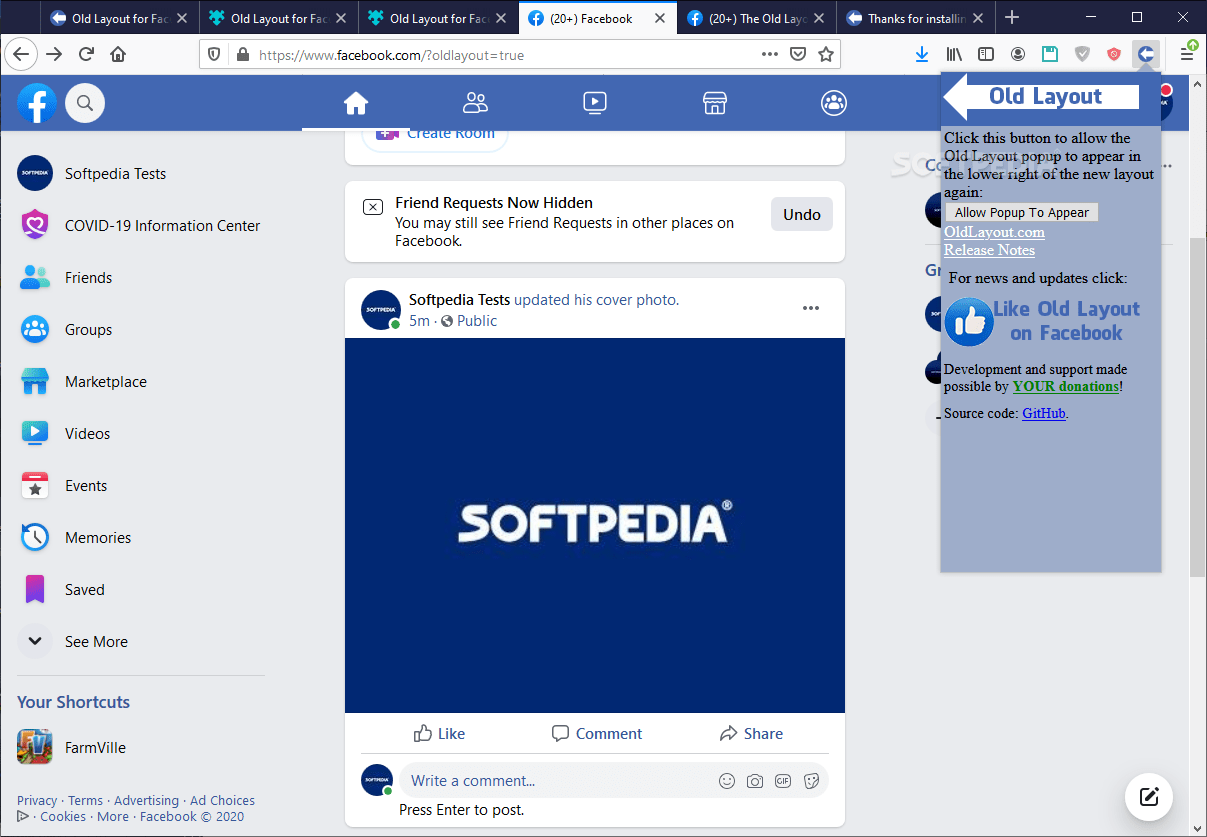The width and height of the screenshot is (1207, 837).
Task: Open the Memories page
Action: (x=97, y=537)
